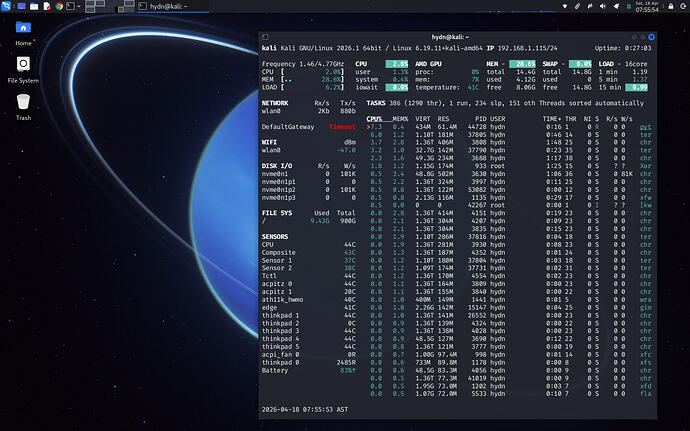This screenshot has height=431, width=690.
Task: Launch the file manager from the panel
Action: (34, 6)
